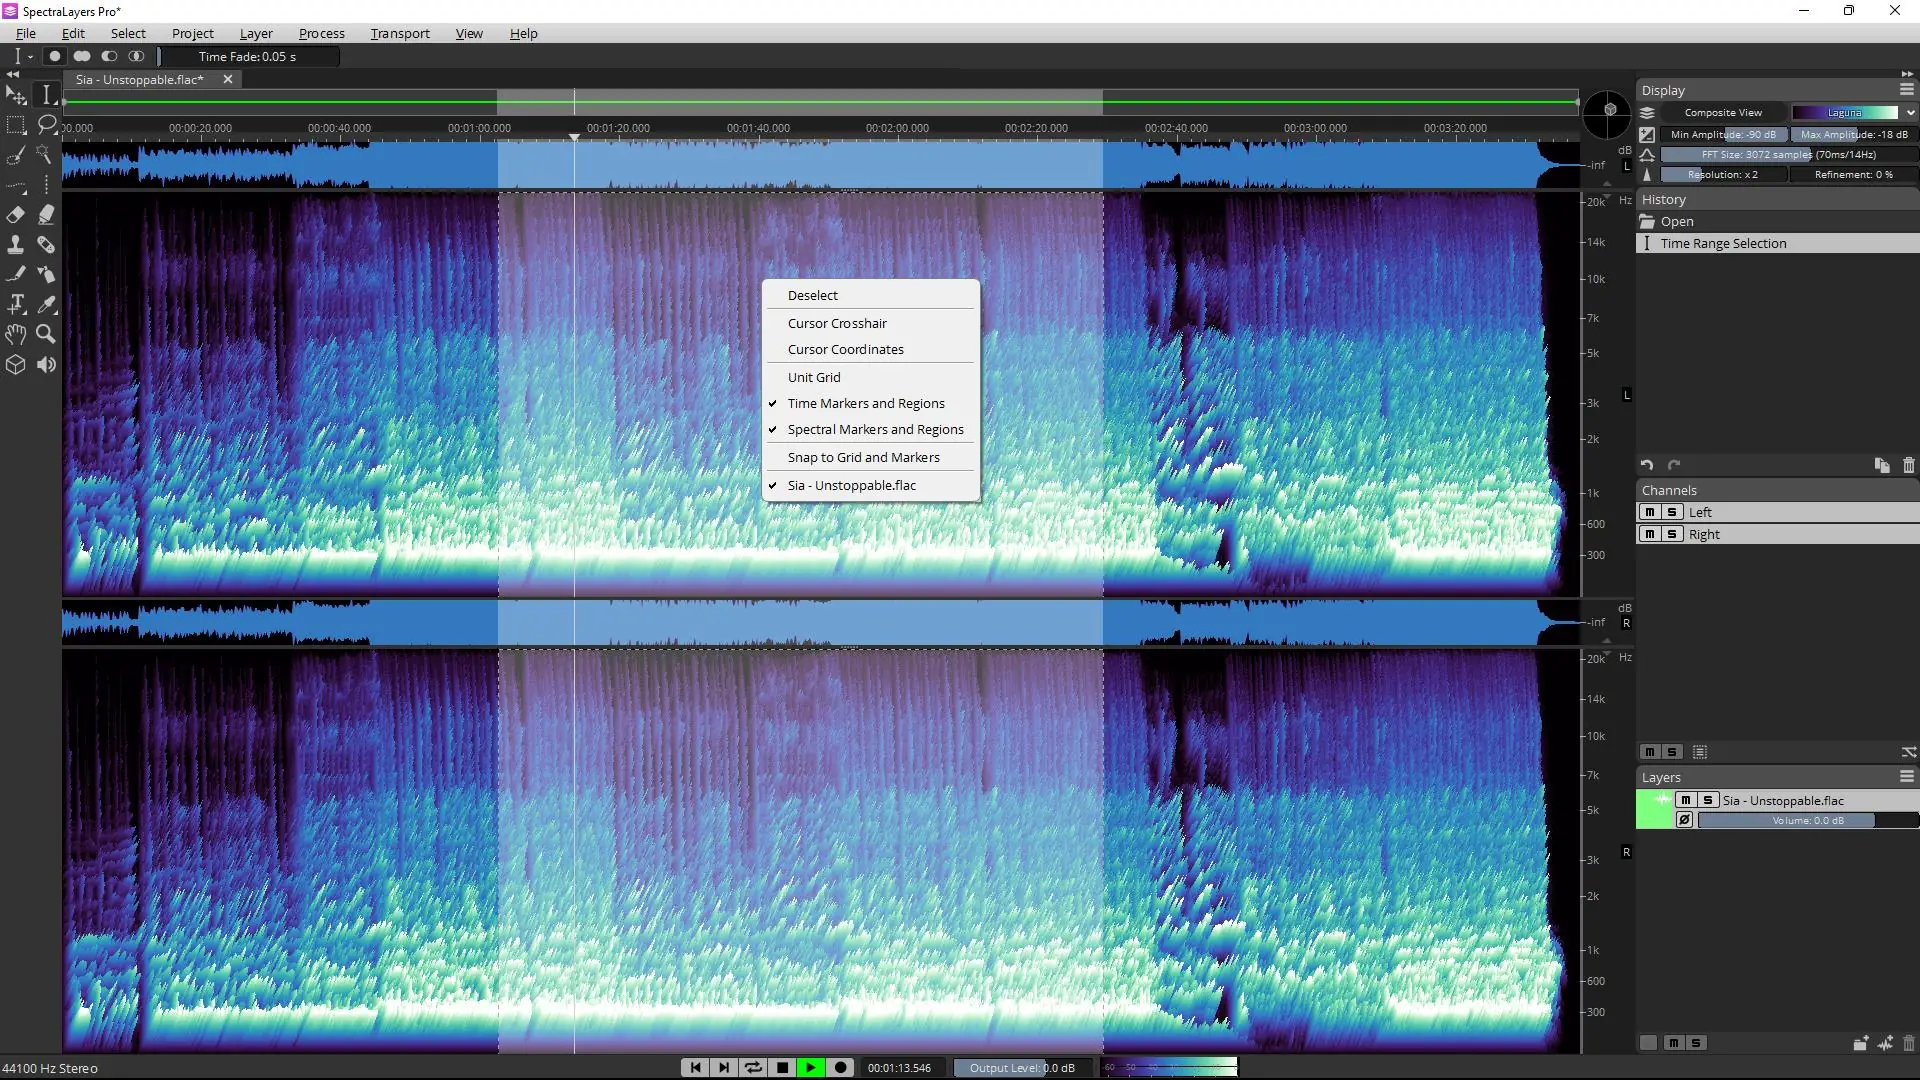The image size is (1920, 1080).
Task: Open the Process menu
Action: [x=321, y=33]
